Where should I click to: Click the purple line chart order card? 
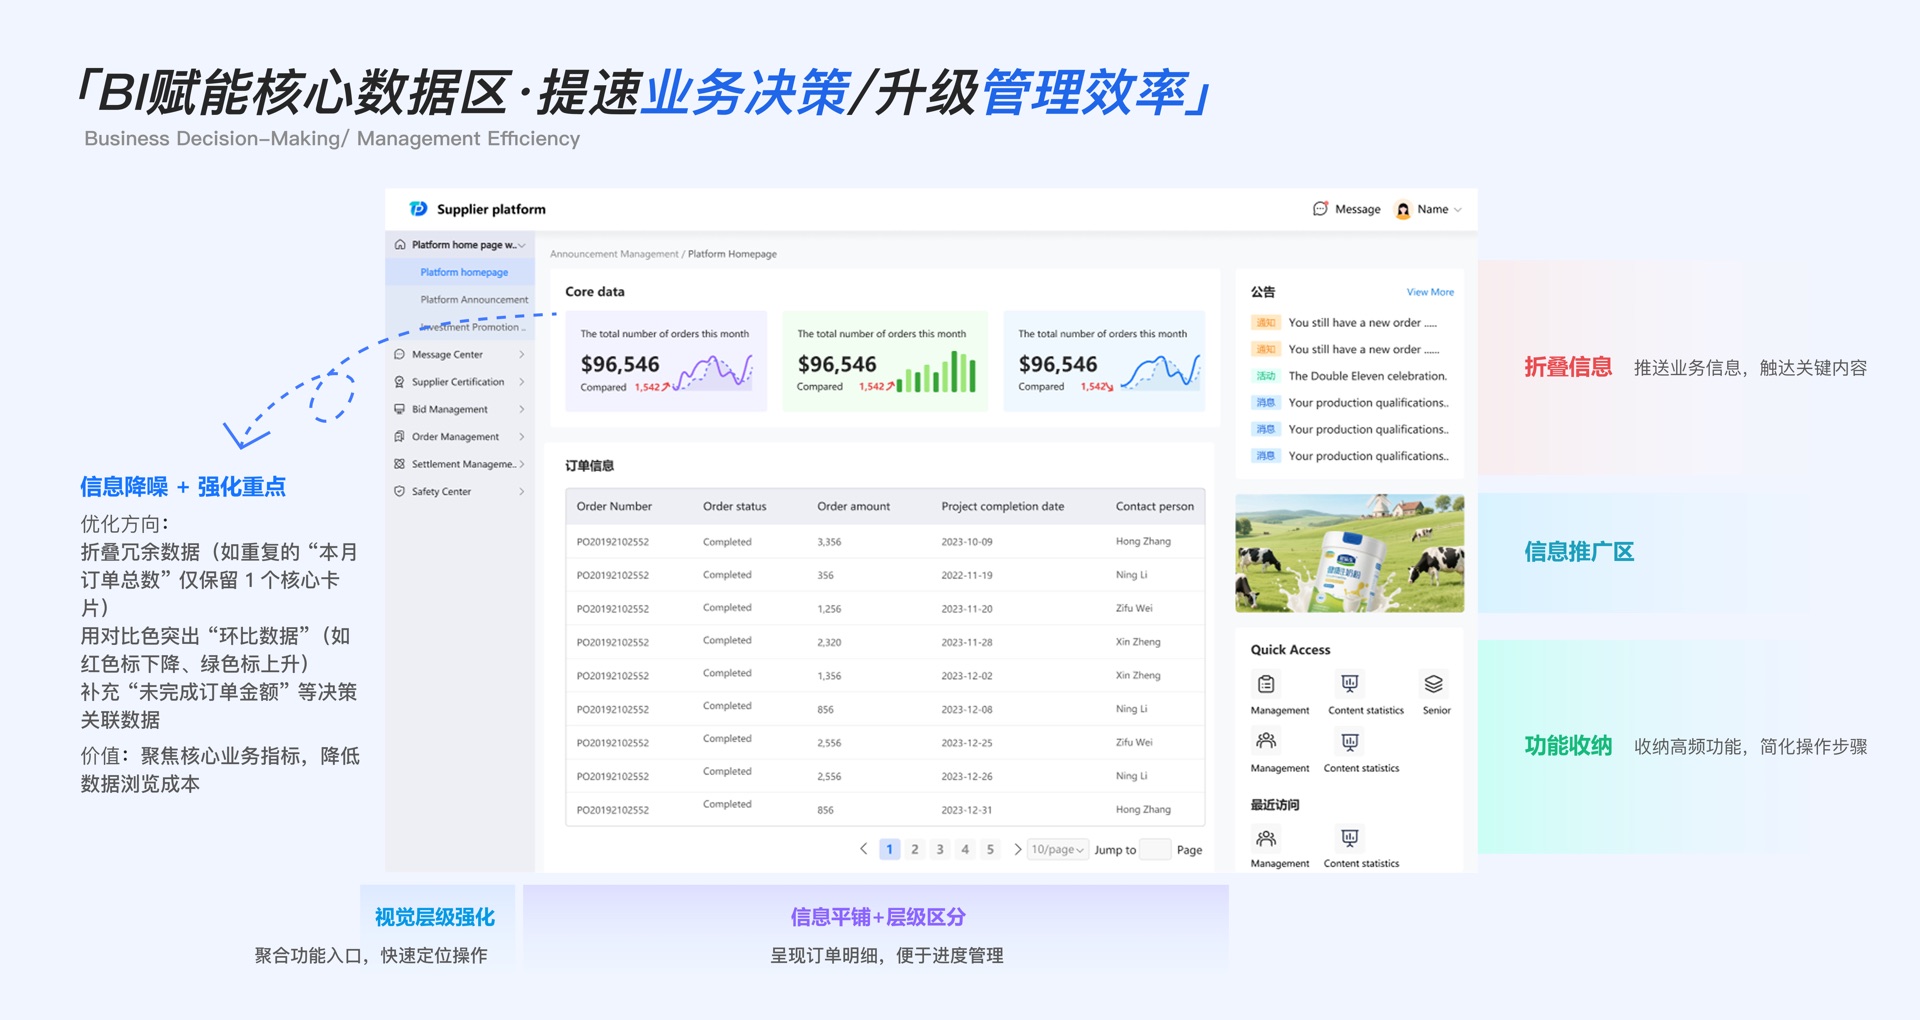pos(666,361)
